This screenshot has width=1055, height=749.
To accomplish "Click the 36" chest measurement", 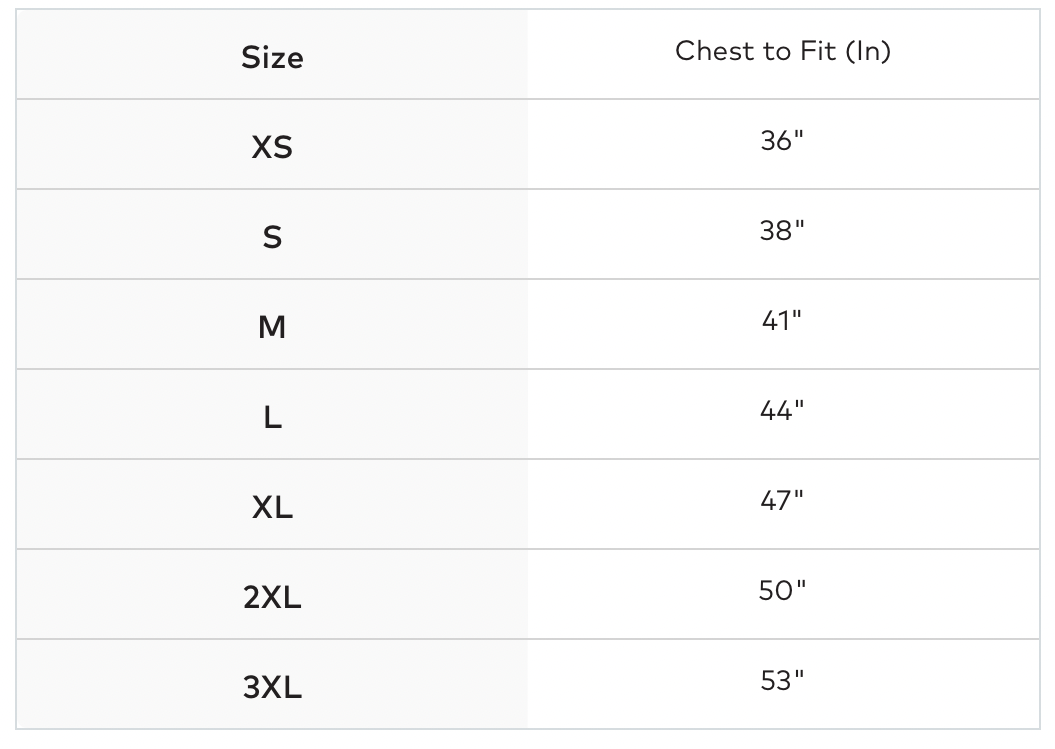I will 782,141.
